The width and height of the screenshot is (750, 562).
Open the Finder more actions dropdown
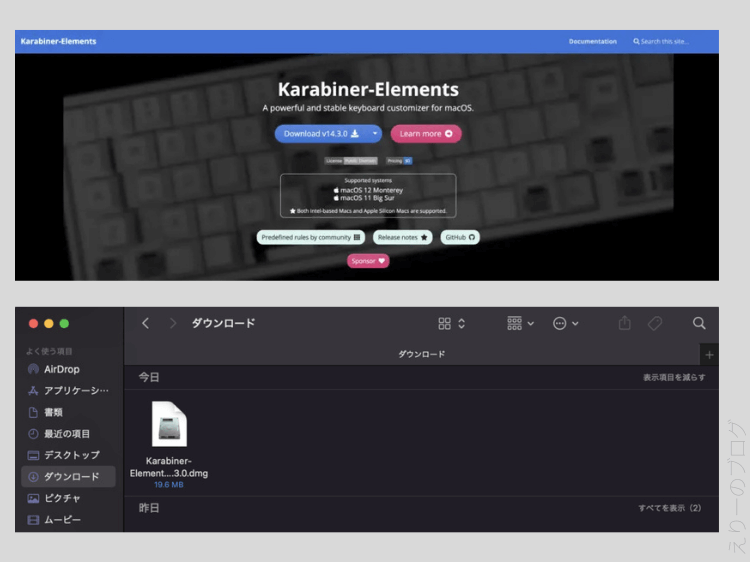(x=565, y=323)
